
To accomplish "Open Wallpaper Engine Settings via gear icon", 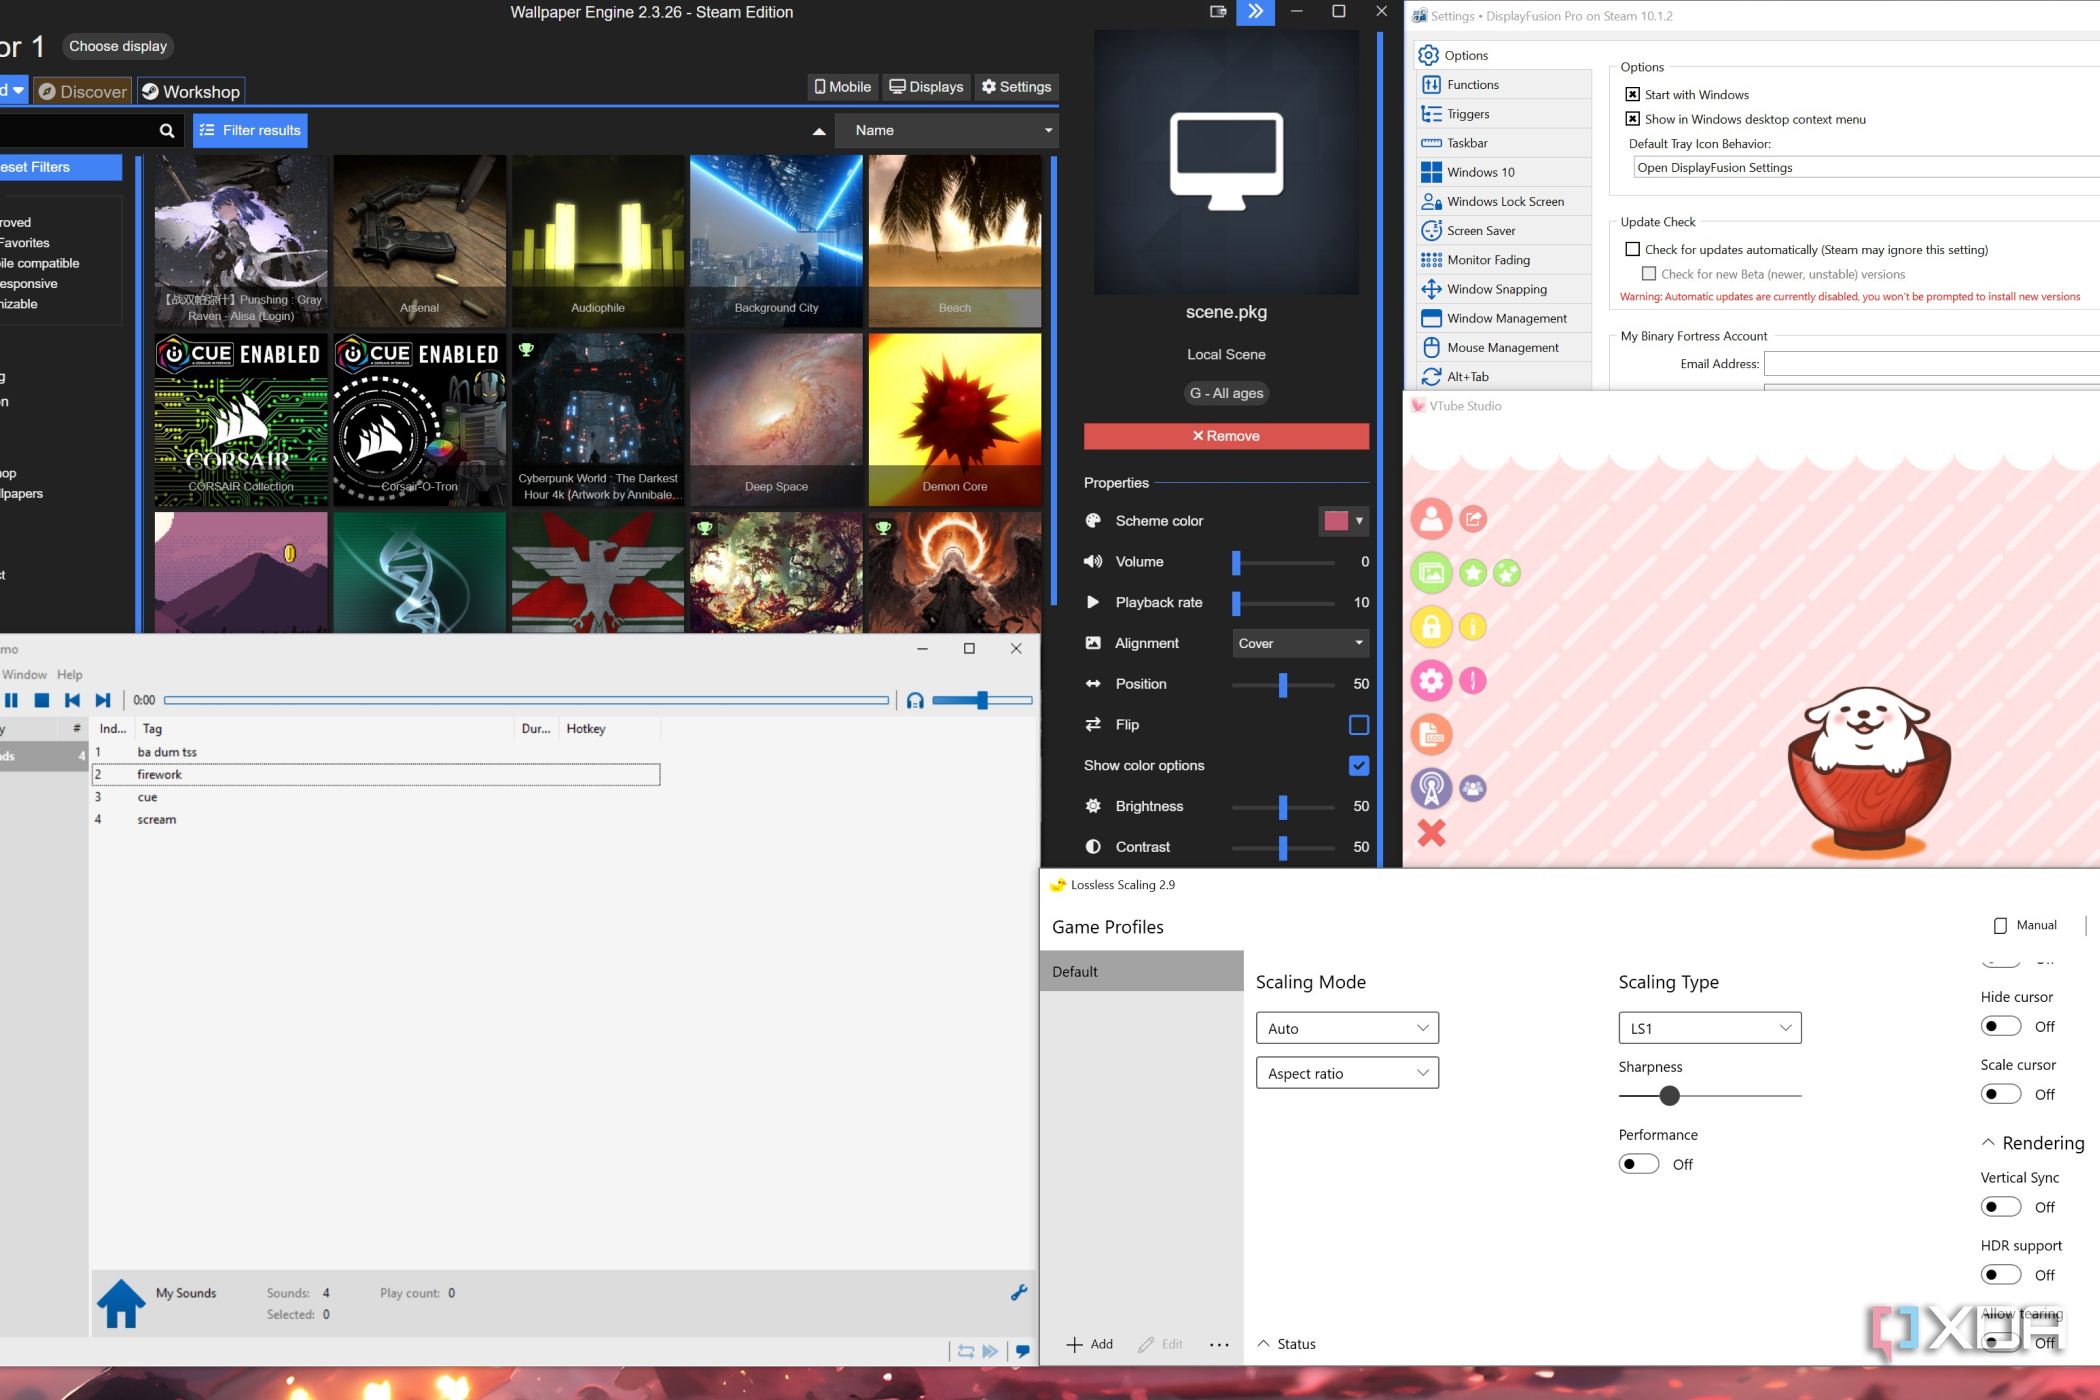I will [x=1016, y=87].
